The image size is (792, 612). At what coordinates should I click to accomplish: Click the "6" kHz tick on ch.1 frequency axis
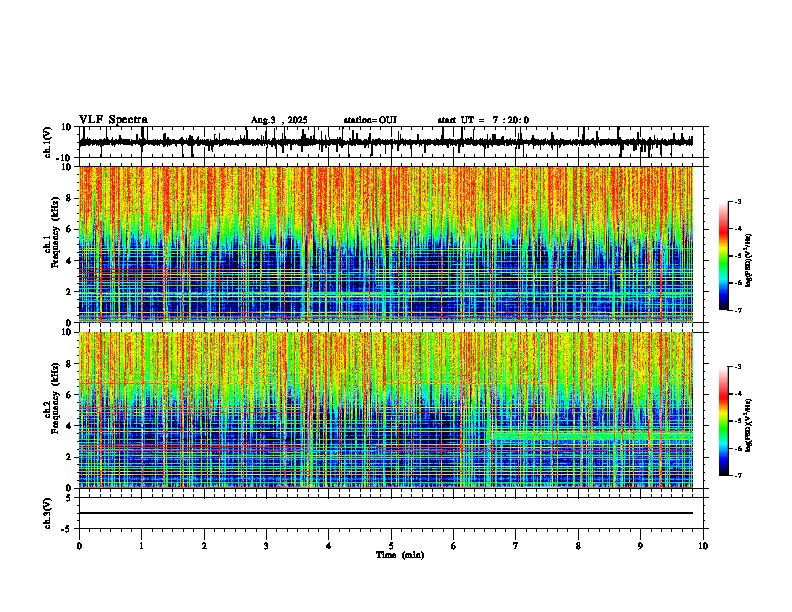pyautogui.click(x=70, y=229)
